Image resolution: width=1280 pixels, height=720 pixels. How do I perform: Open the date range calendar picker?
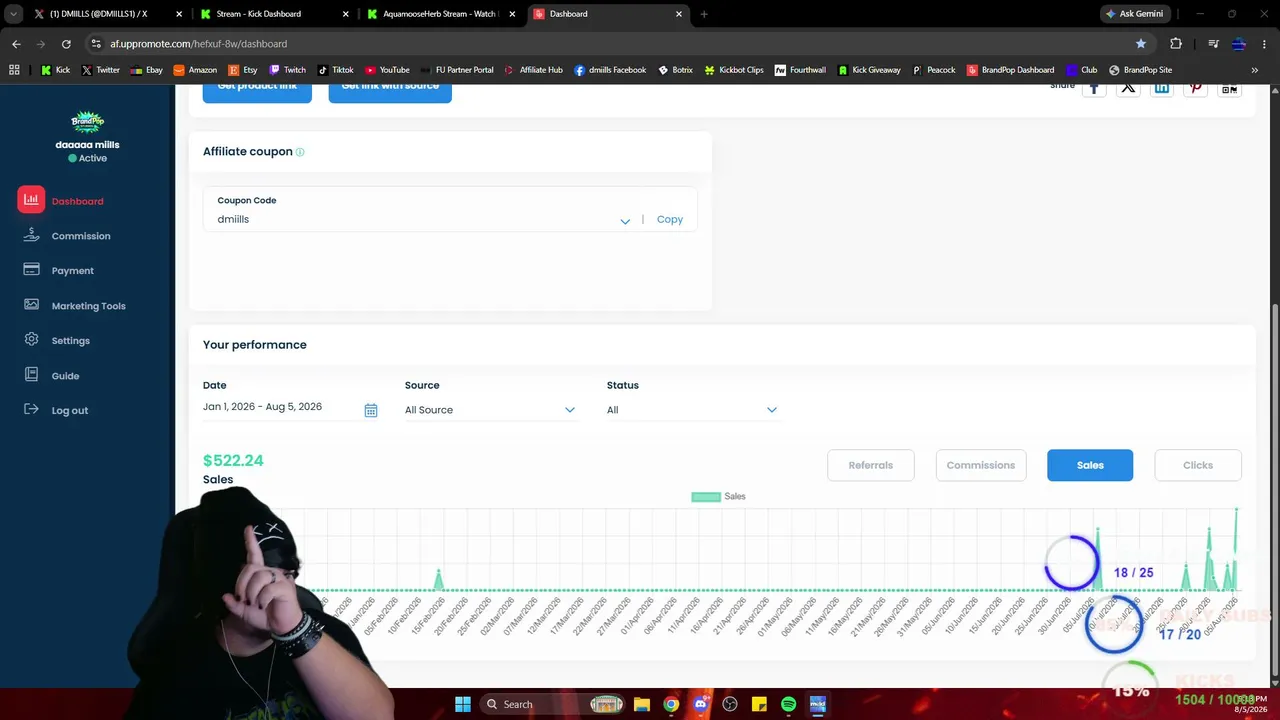(x=371, y=410)
